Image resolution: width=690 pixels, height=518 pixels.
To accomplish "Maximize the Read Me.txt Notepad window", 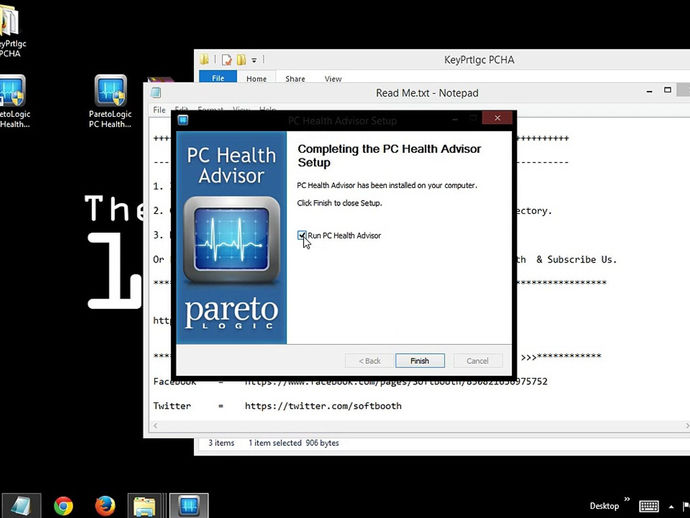I will pos(667,90).
